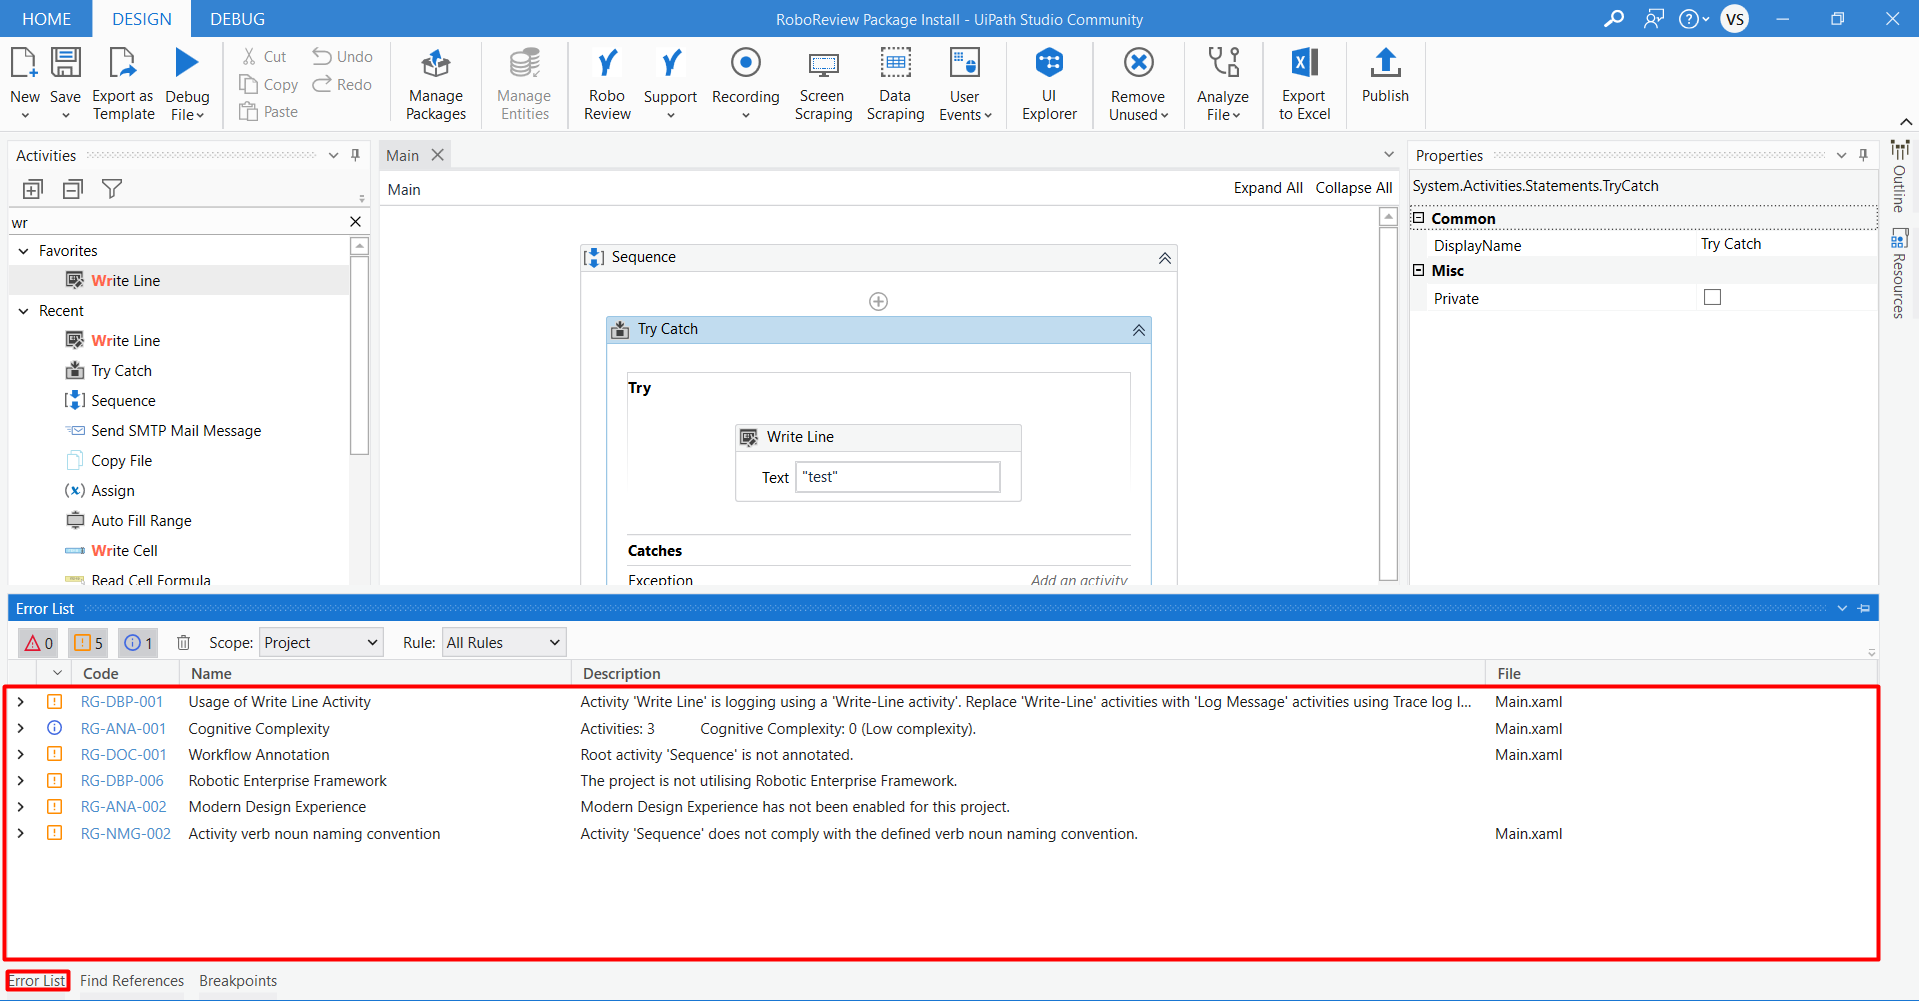Select Send SMTP Mail Message activity
1919x1001 pixels.
coord(176,431)
